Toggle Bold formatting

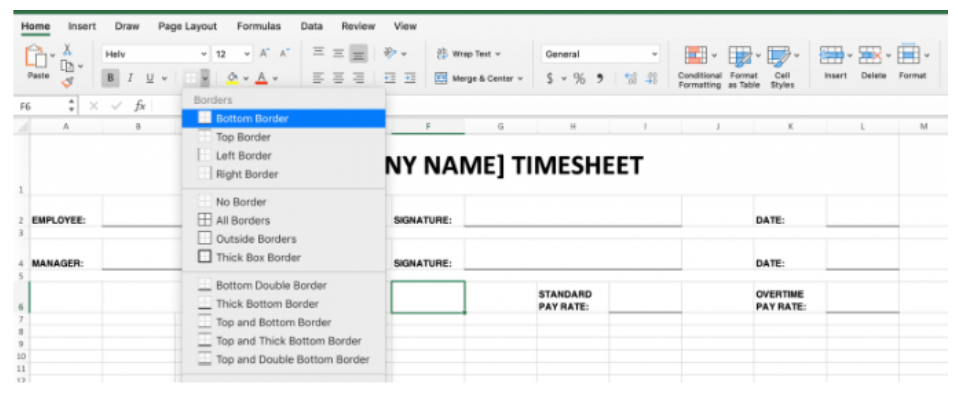pyautogui.click(x=111, y=78)
